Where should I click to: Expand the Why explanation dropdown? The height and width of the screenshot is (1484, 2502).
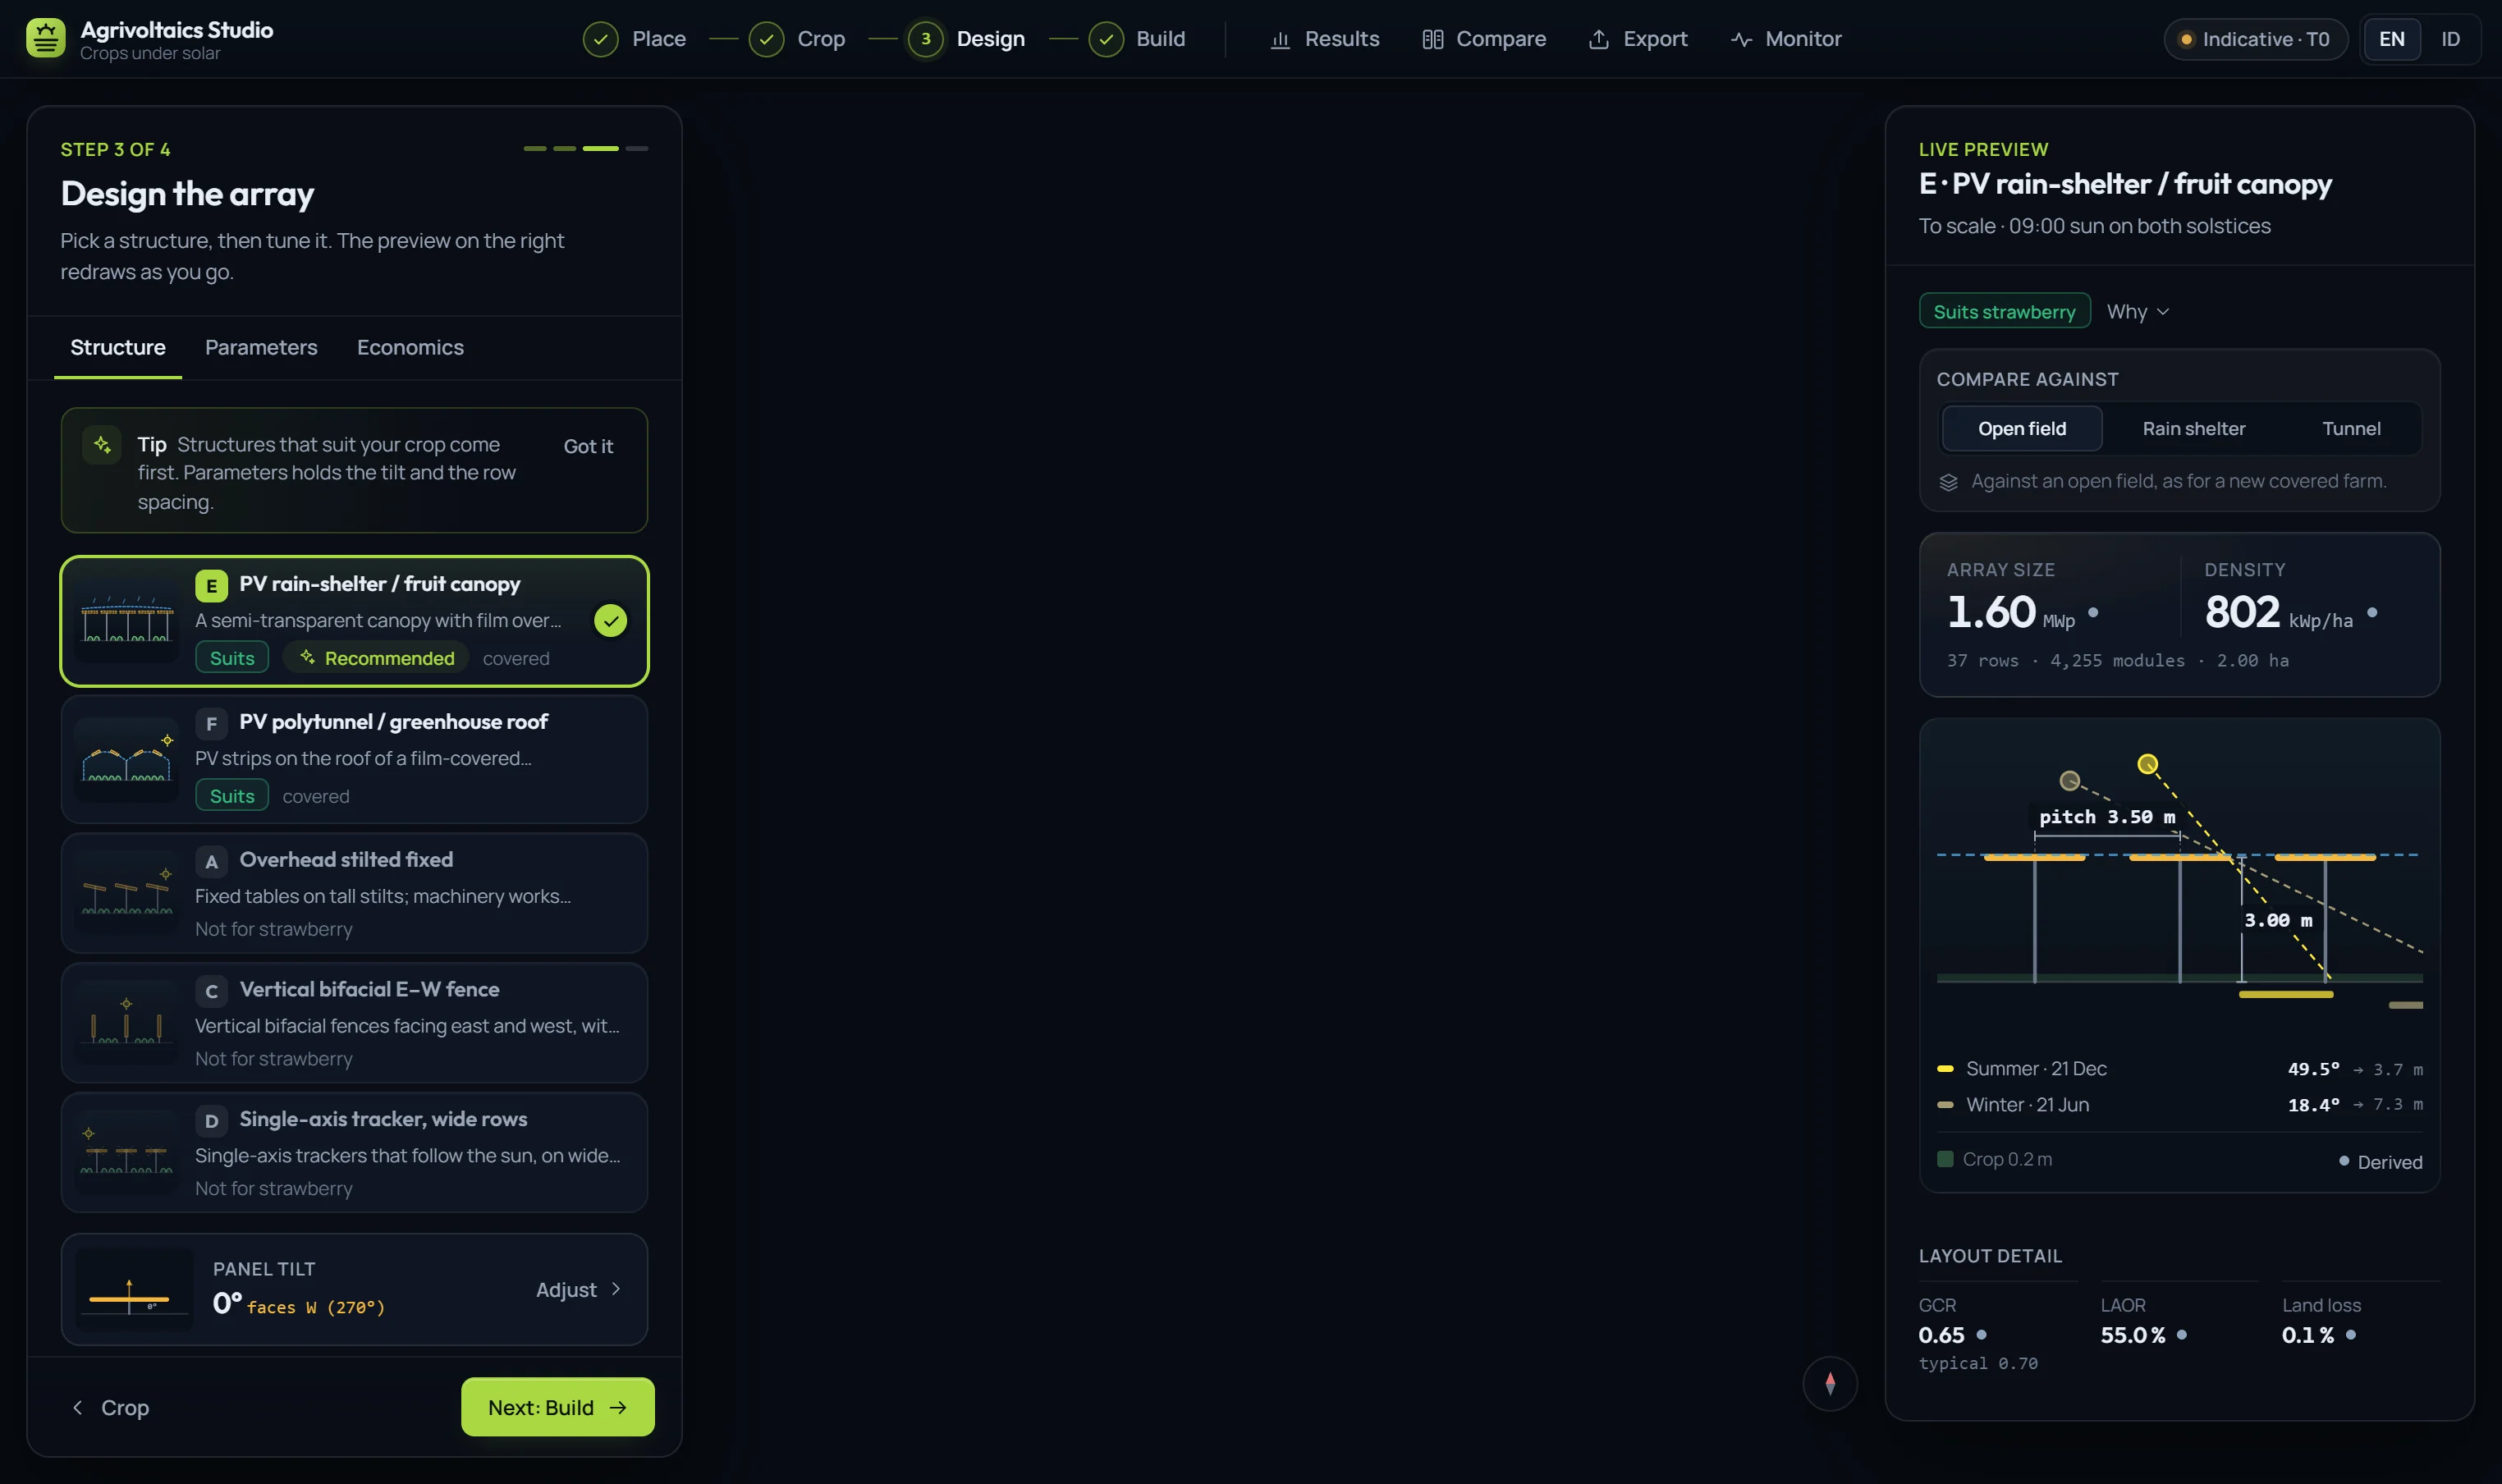tap(2138, 312)
